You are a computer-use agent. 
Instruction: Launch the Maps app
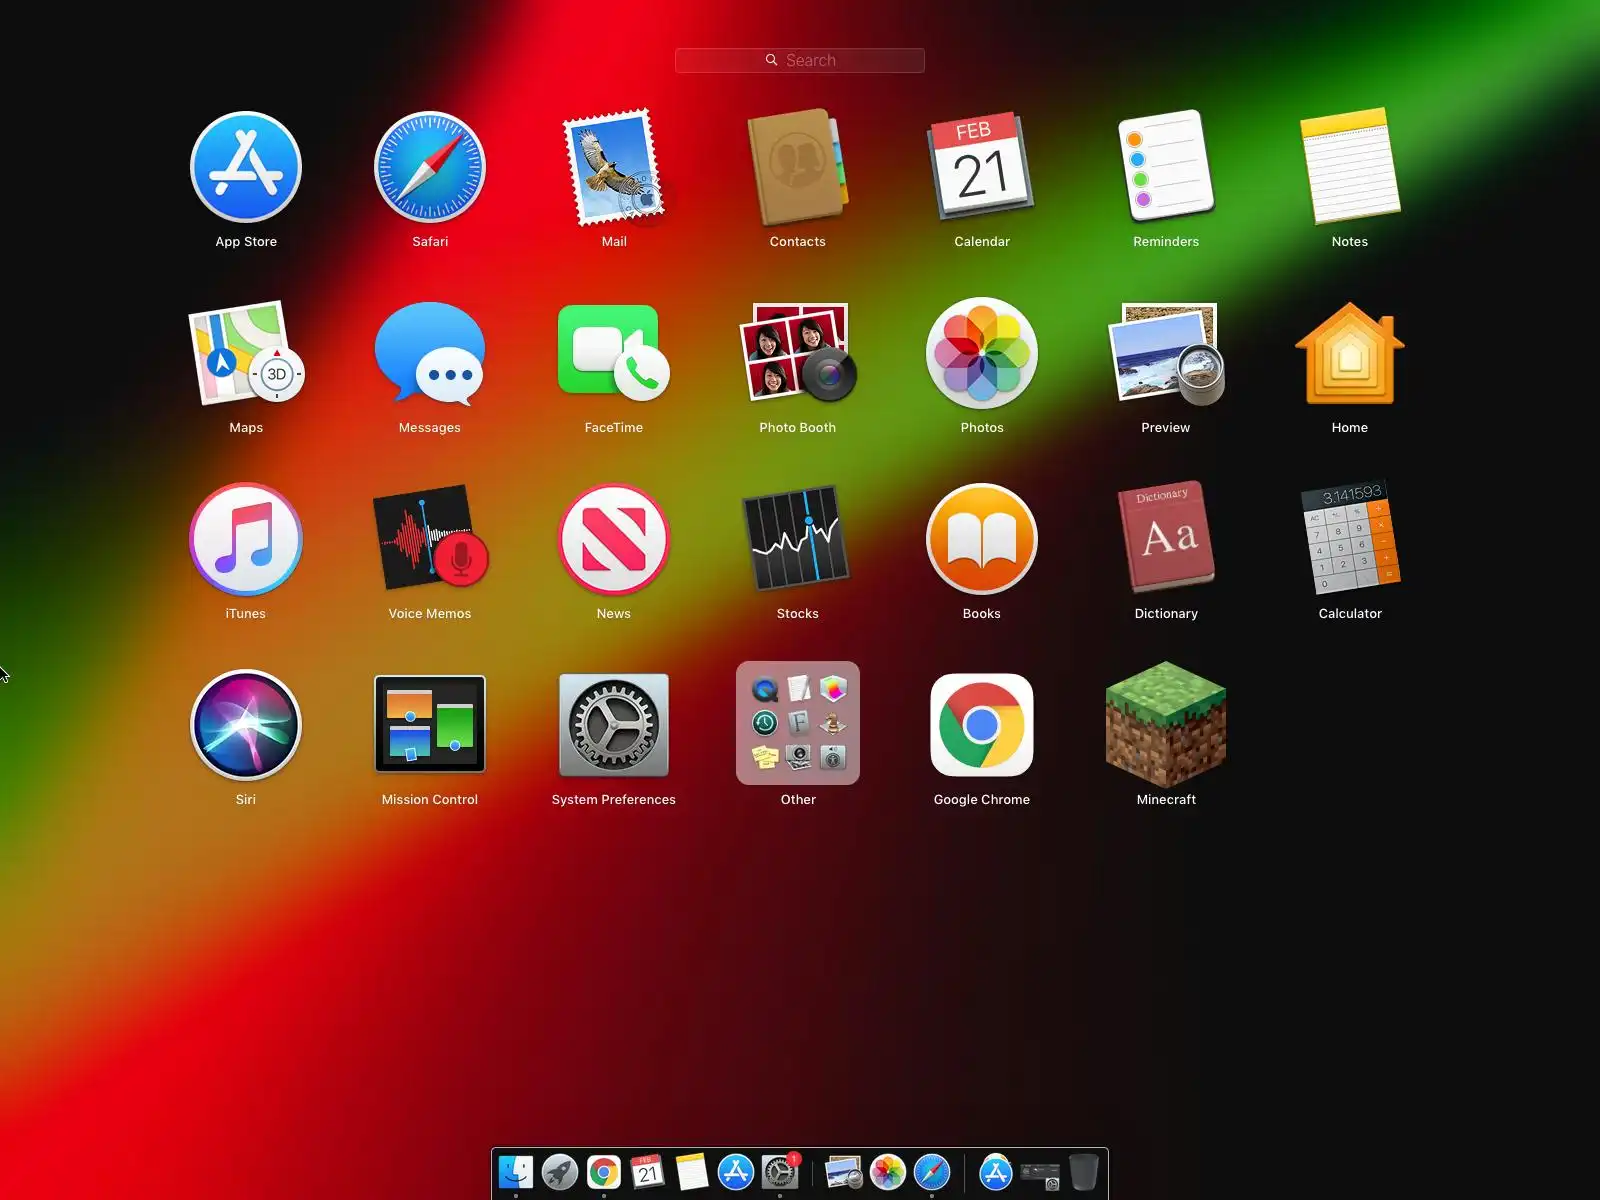(246, 352)
